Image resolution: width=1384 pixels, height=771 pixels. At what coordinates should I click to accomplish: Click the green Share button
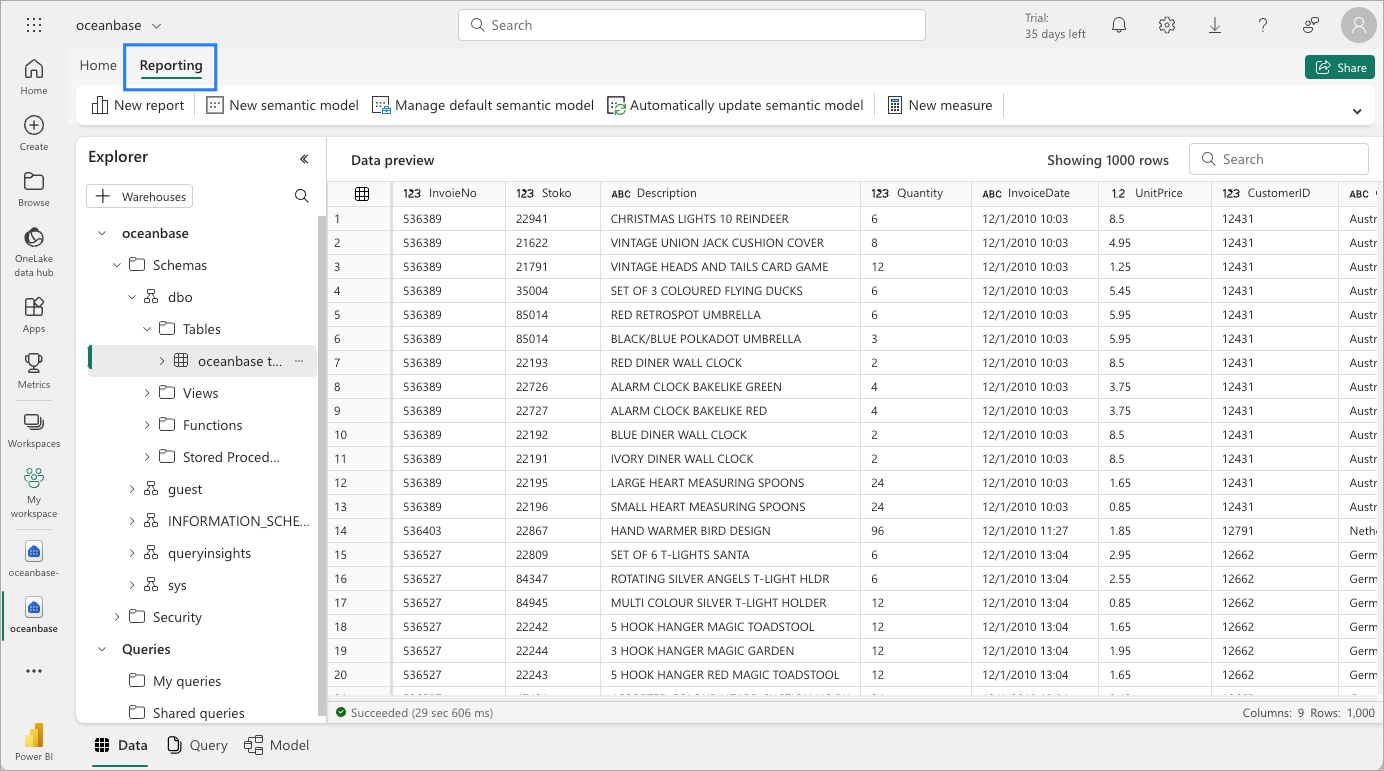(1339, 67)
